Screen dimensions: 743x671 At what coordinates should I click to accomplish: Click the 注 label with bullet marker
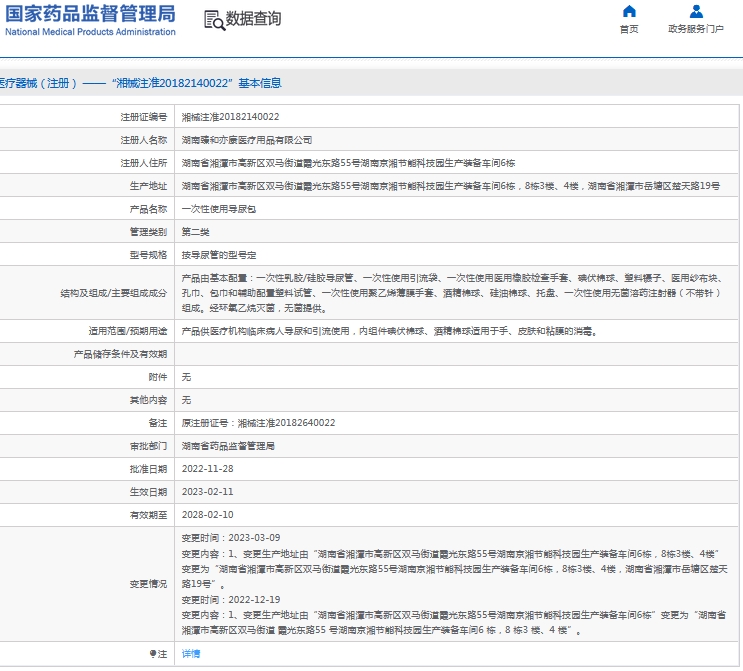coord(158,654)
